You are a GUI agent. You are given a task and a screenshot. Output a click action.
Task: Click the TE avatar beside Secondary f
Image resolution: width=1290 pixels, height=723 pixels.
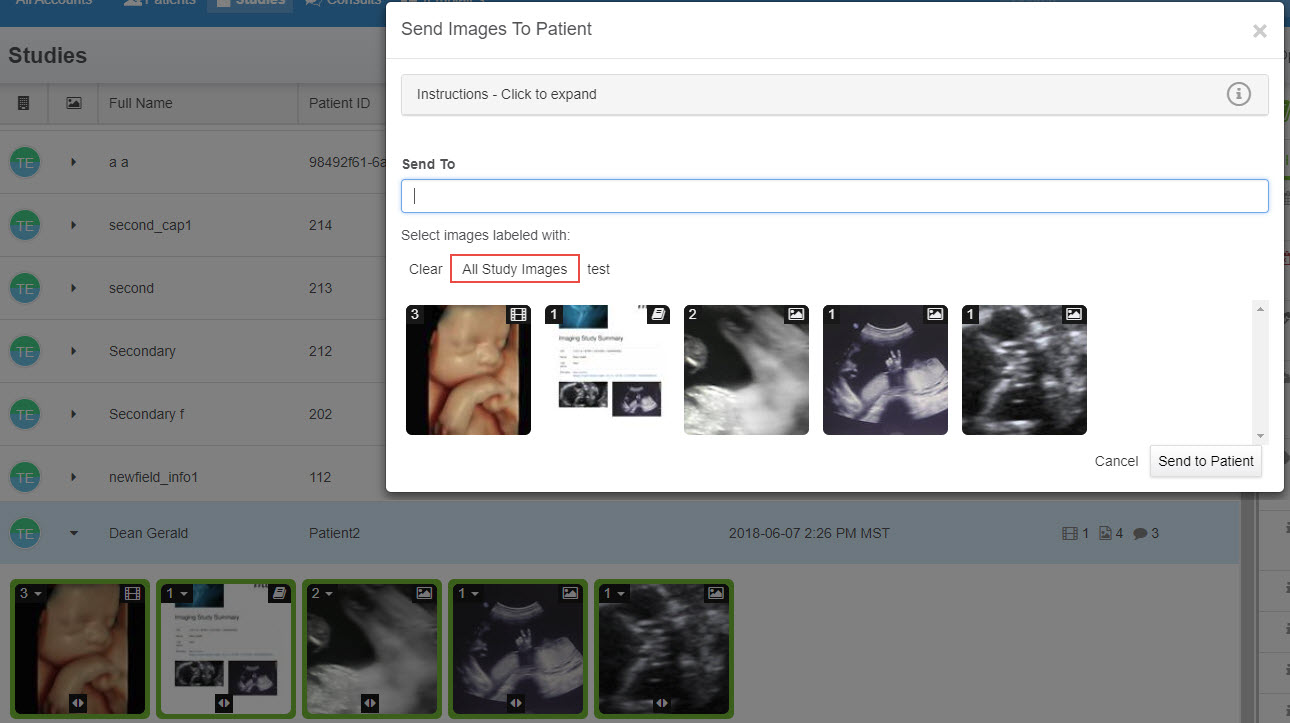(25, 414)
